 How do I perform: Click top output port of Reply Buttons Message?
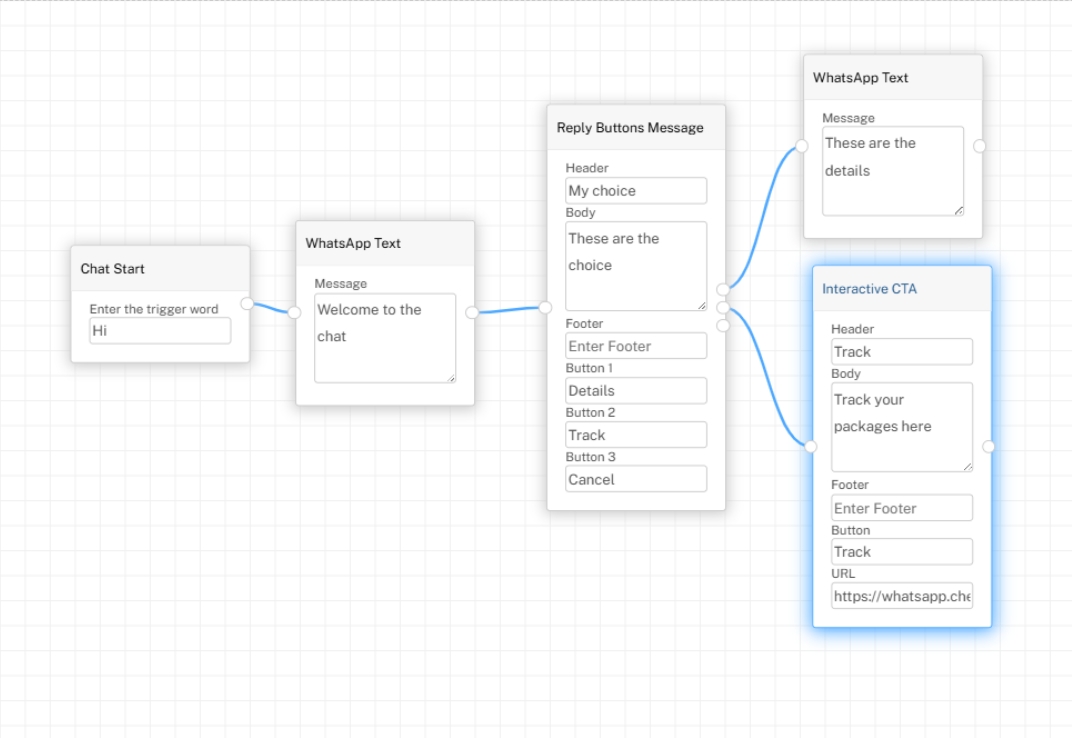[723, 289]
